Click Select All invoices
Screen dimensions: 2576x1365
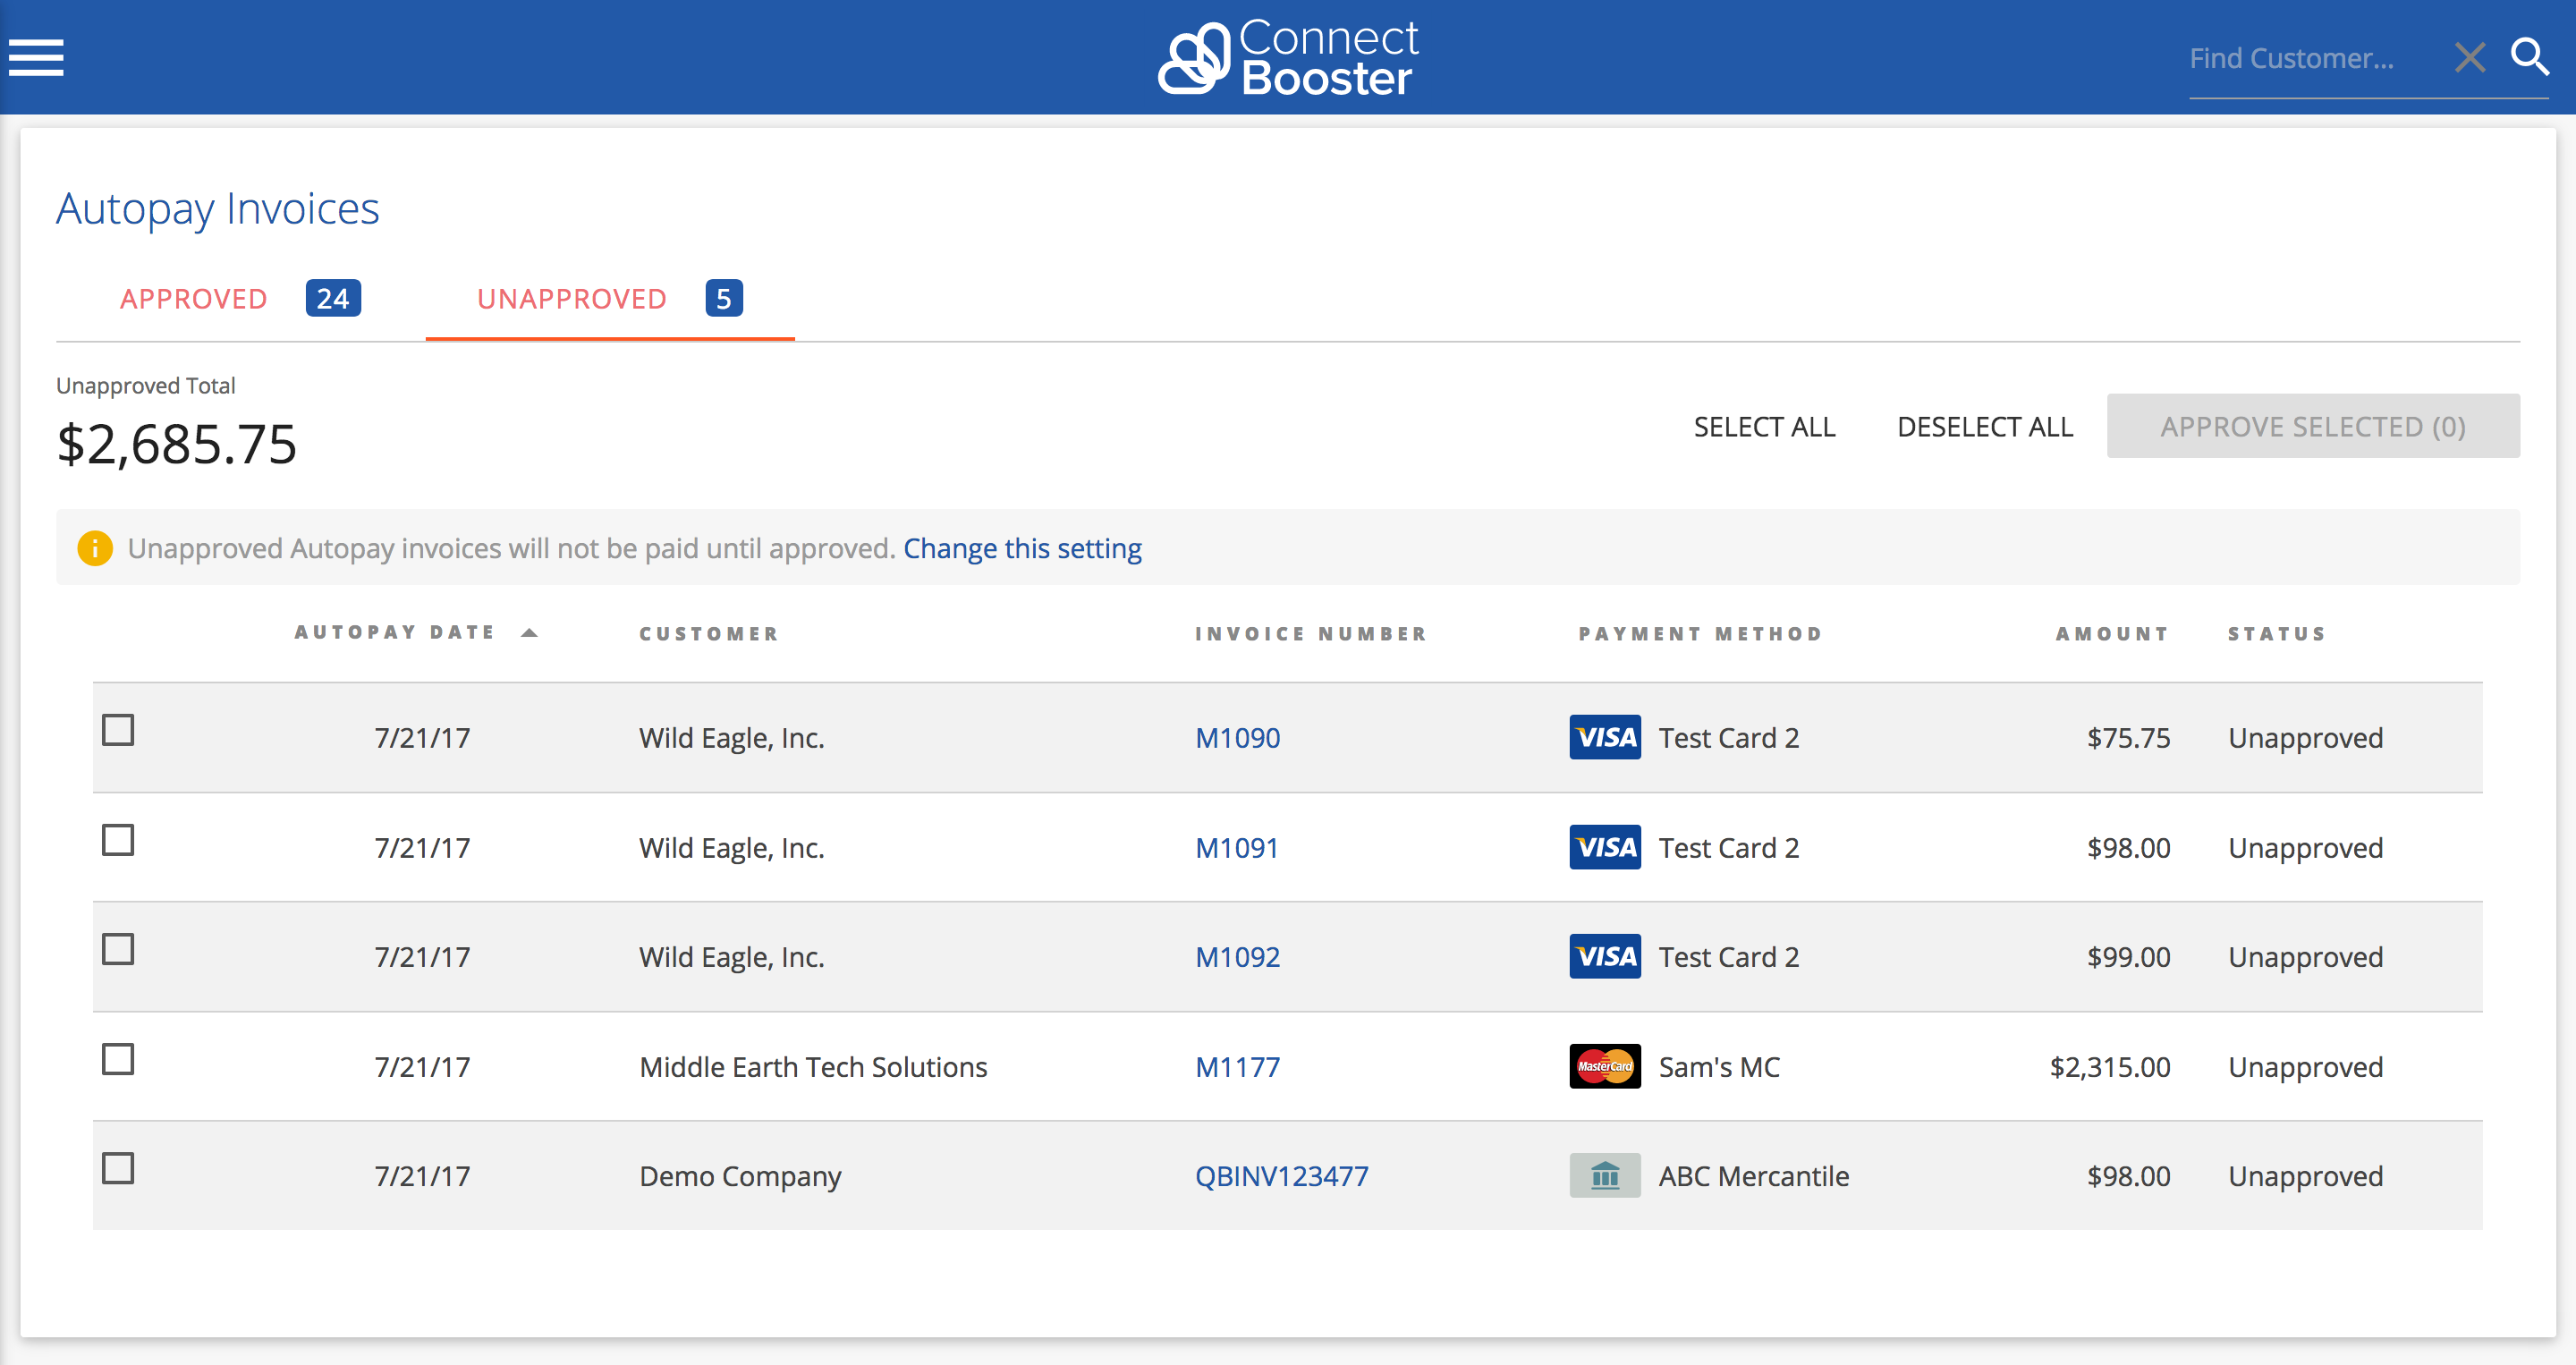pyautogui.click(x=1764, y=427)
